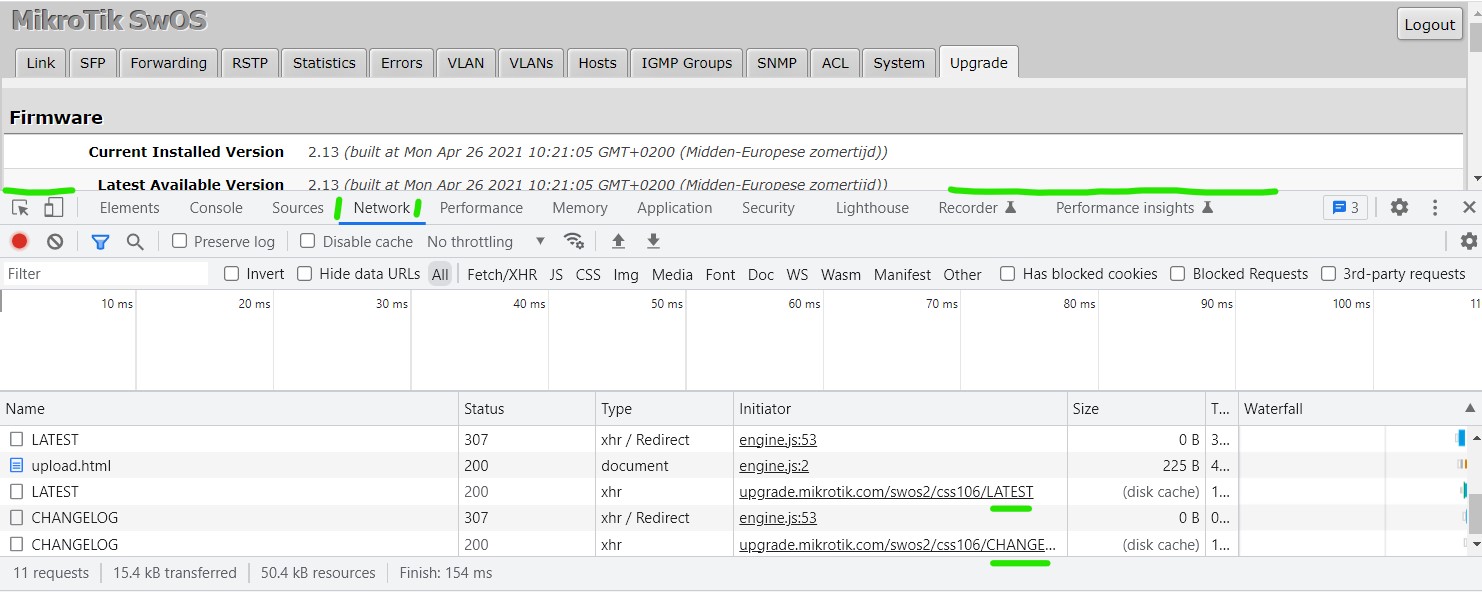Switch to the Errors tab

click(x=402, y=63)
